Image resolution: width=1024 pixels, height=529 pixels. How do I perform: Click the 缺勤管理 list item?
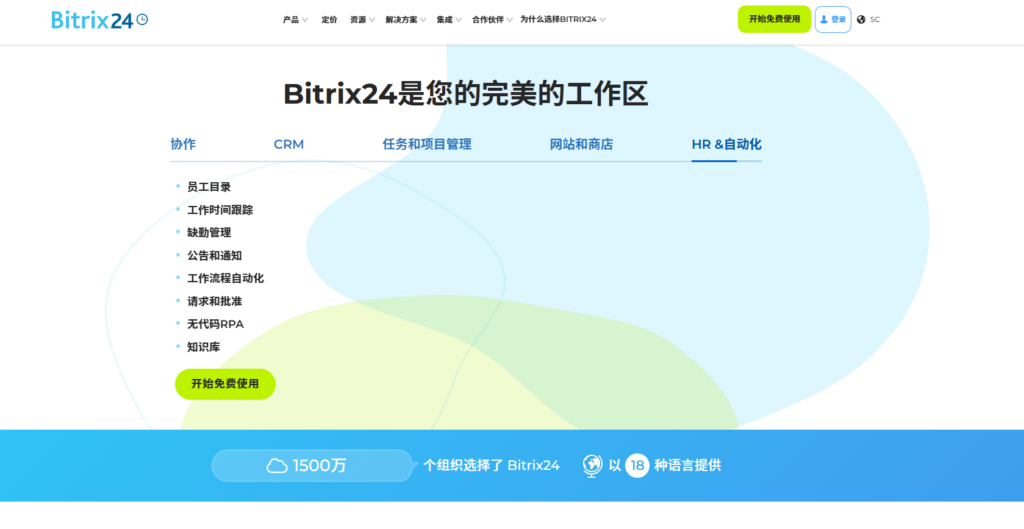(x=209, y=232)
